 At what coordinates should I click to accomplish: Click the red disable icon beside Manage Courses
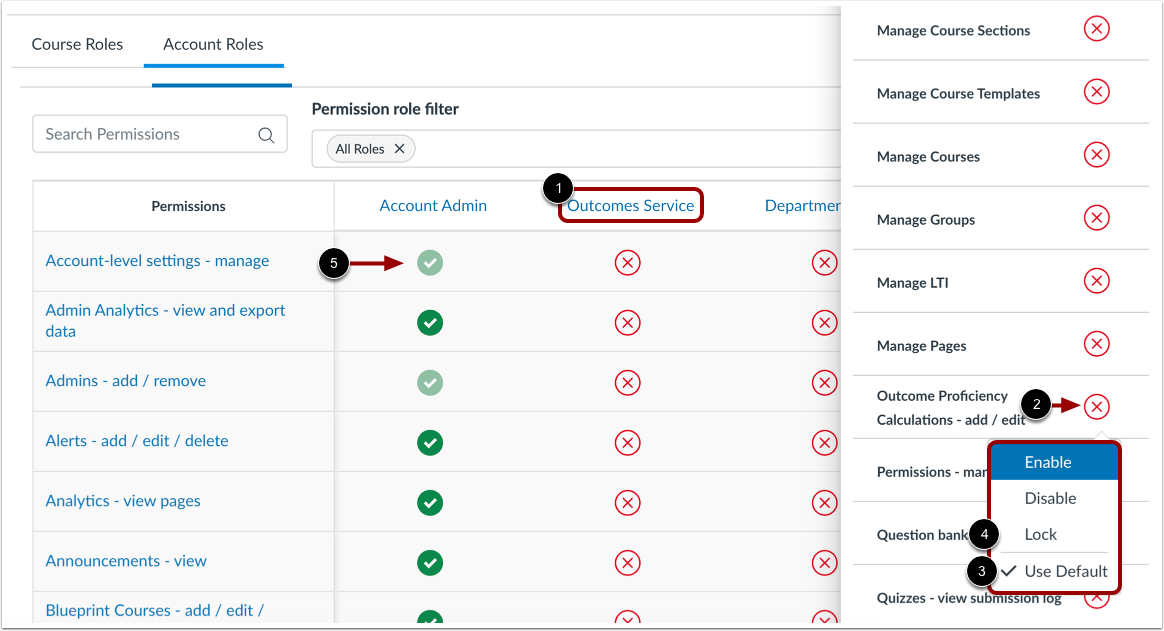coord(1096,155)
